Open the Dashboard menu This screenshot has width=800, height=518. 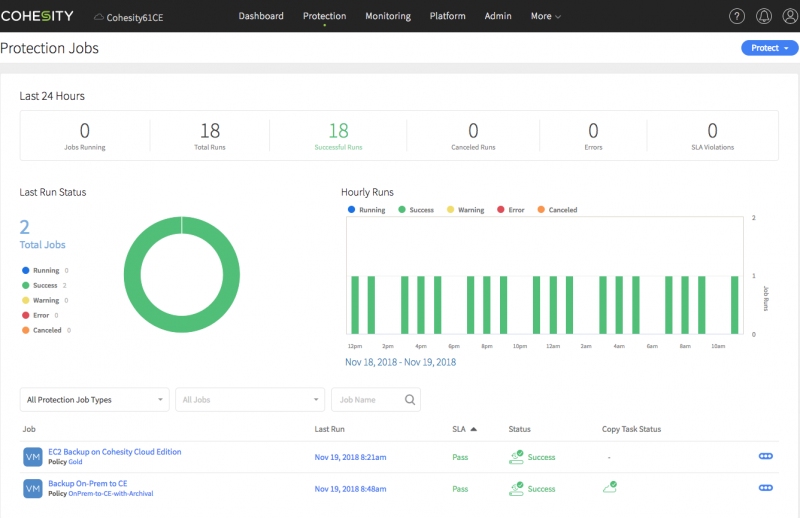click(261, 16)
